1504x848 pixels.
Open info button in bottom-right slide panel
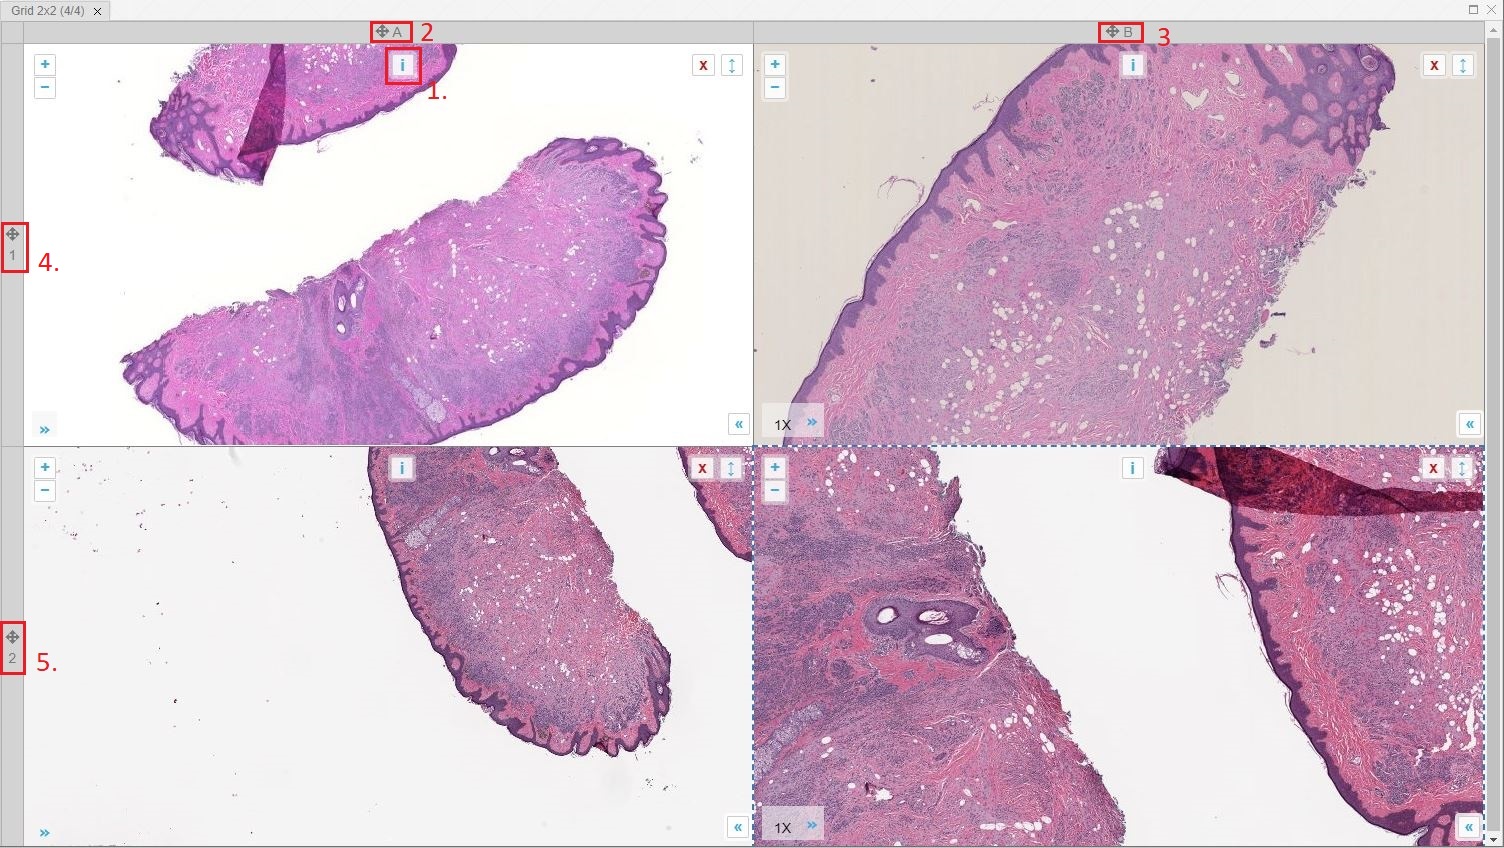coord(1132,468)
